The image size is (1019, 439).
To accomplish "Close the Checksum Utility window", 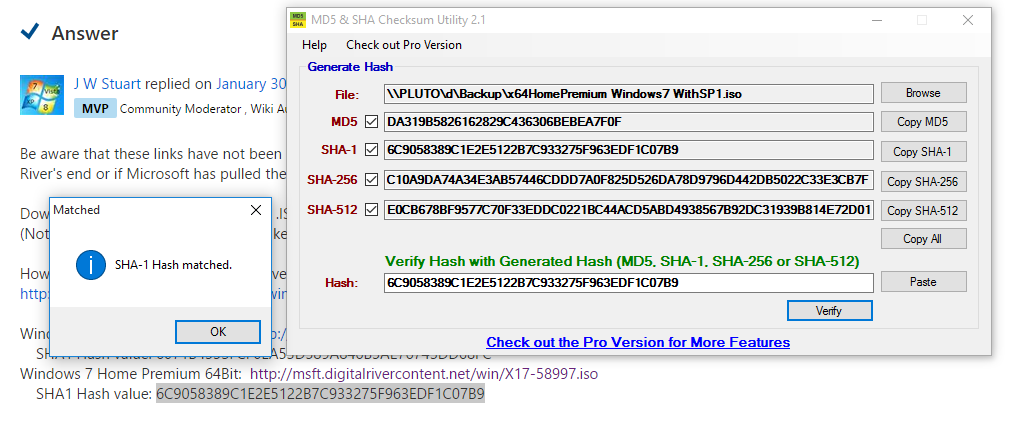I will coord(968,20).
